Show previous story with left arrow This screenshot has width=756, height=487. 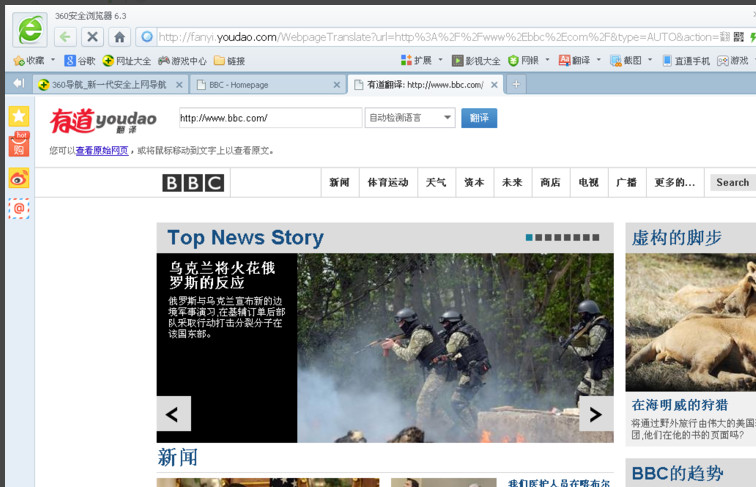[173, 413]
